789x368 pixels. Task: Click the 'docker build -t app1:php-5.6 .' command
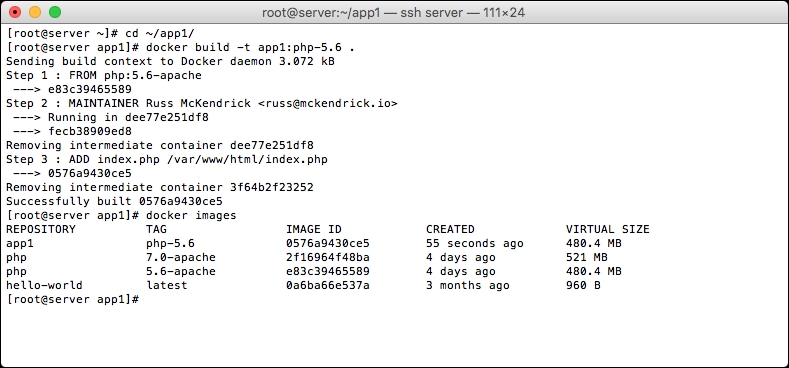pyautogui.click(x=250, y=48)
